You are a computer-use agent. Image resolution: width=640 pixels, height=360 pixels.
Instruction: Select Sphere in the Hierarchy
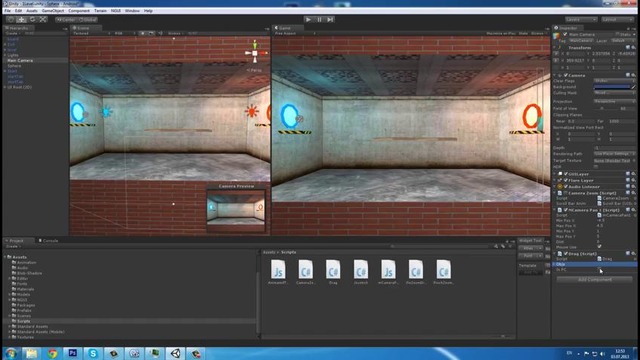(x=14, y=66)
